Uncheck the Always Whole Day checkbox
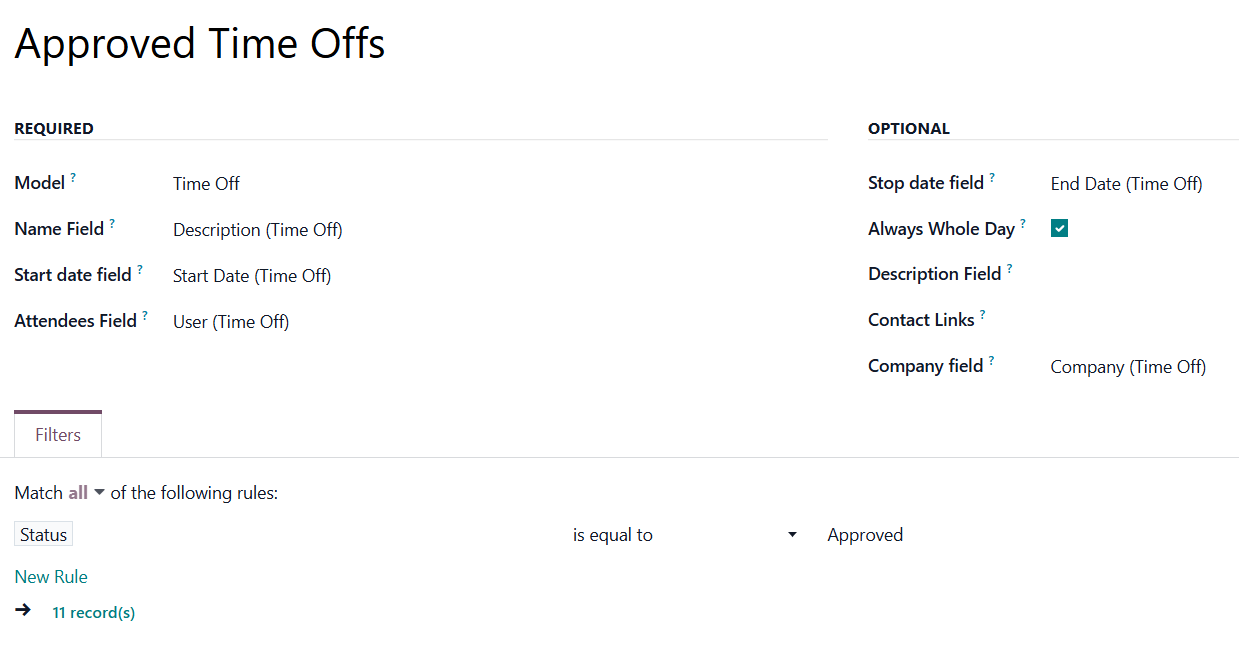 (1059, 229)
